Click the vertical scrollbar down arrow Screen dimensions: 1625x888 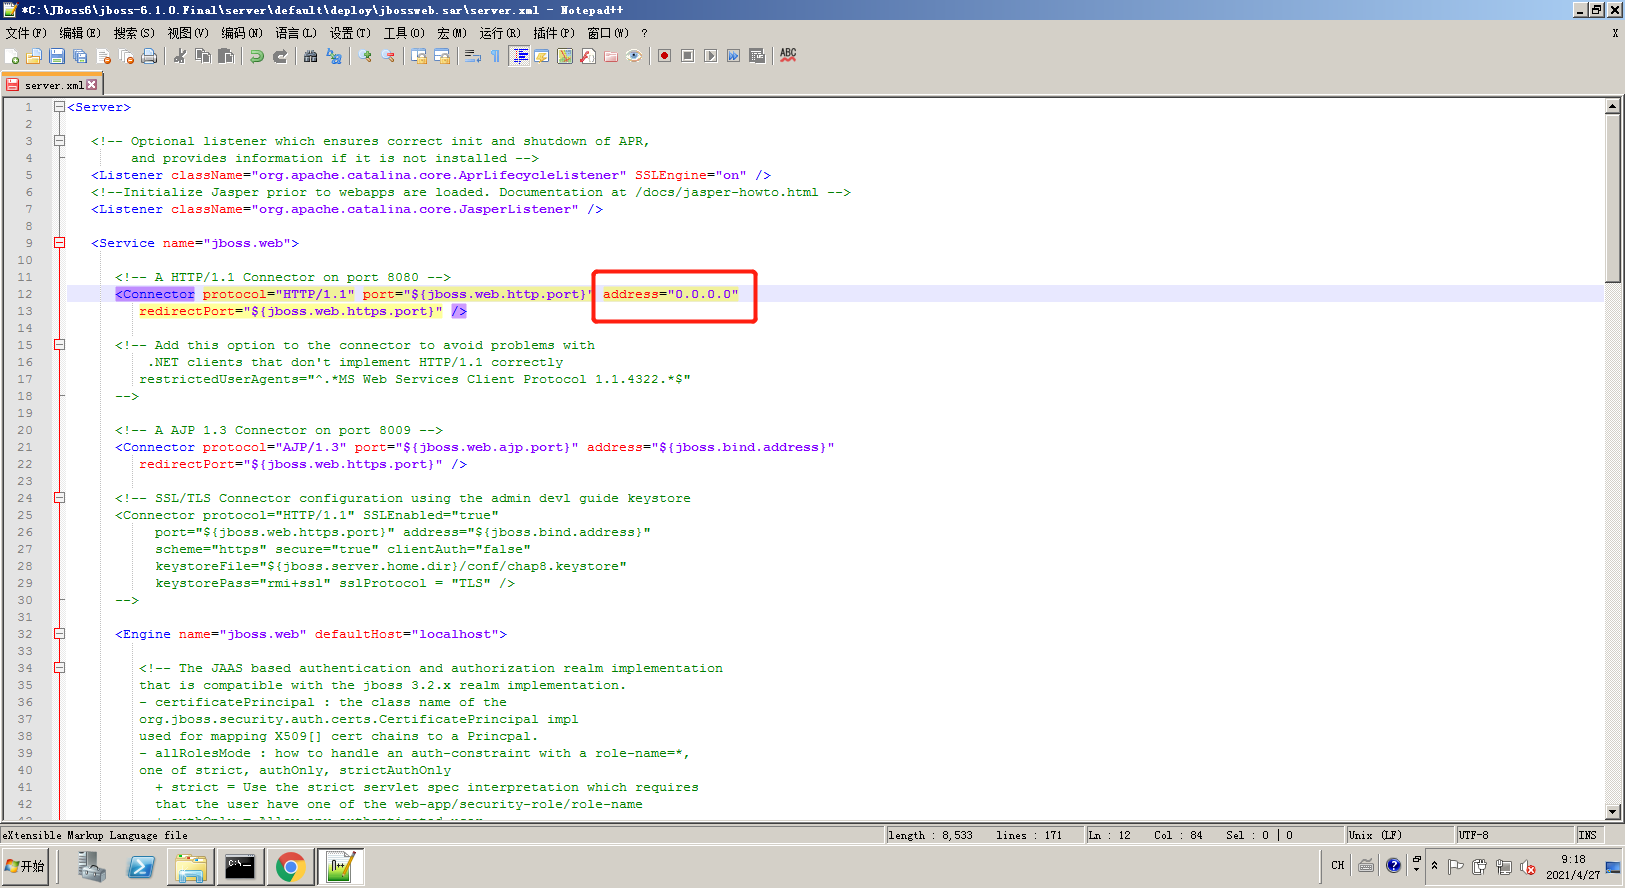1613,812
